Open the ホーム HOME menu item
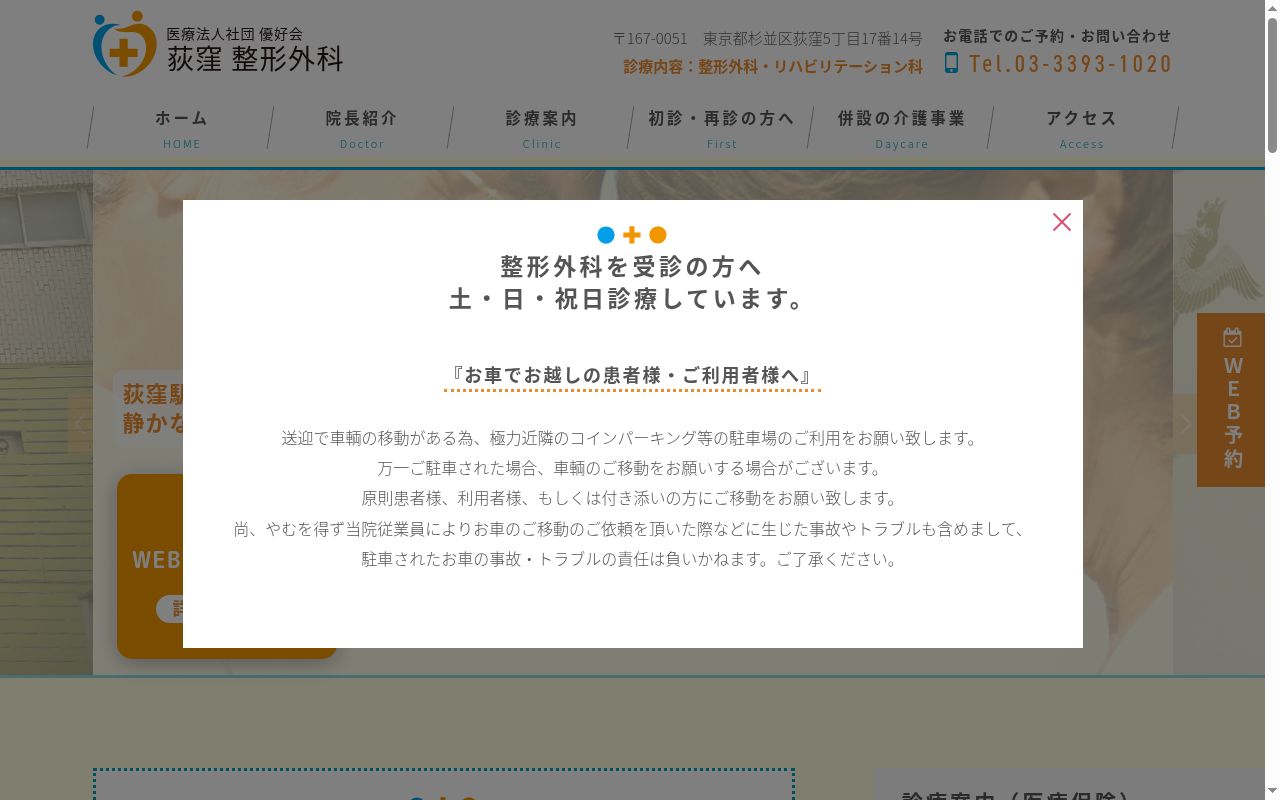This screenshot has width=1280, height=800. pyautogui.click(x=181, y=128)
